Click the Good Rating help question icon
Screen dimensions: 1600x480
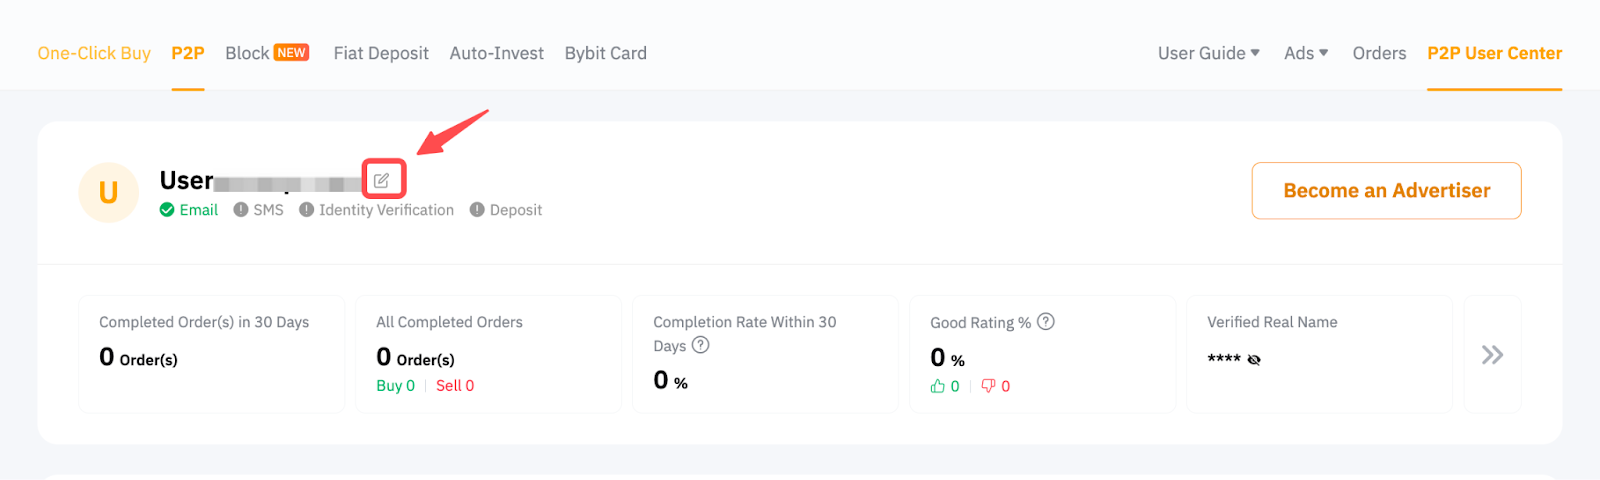[x=1046, y=322]
